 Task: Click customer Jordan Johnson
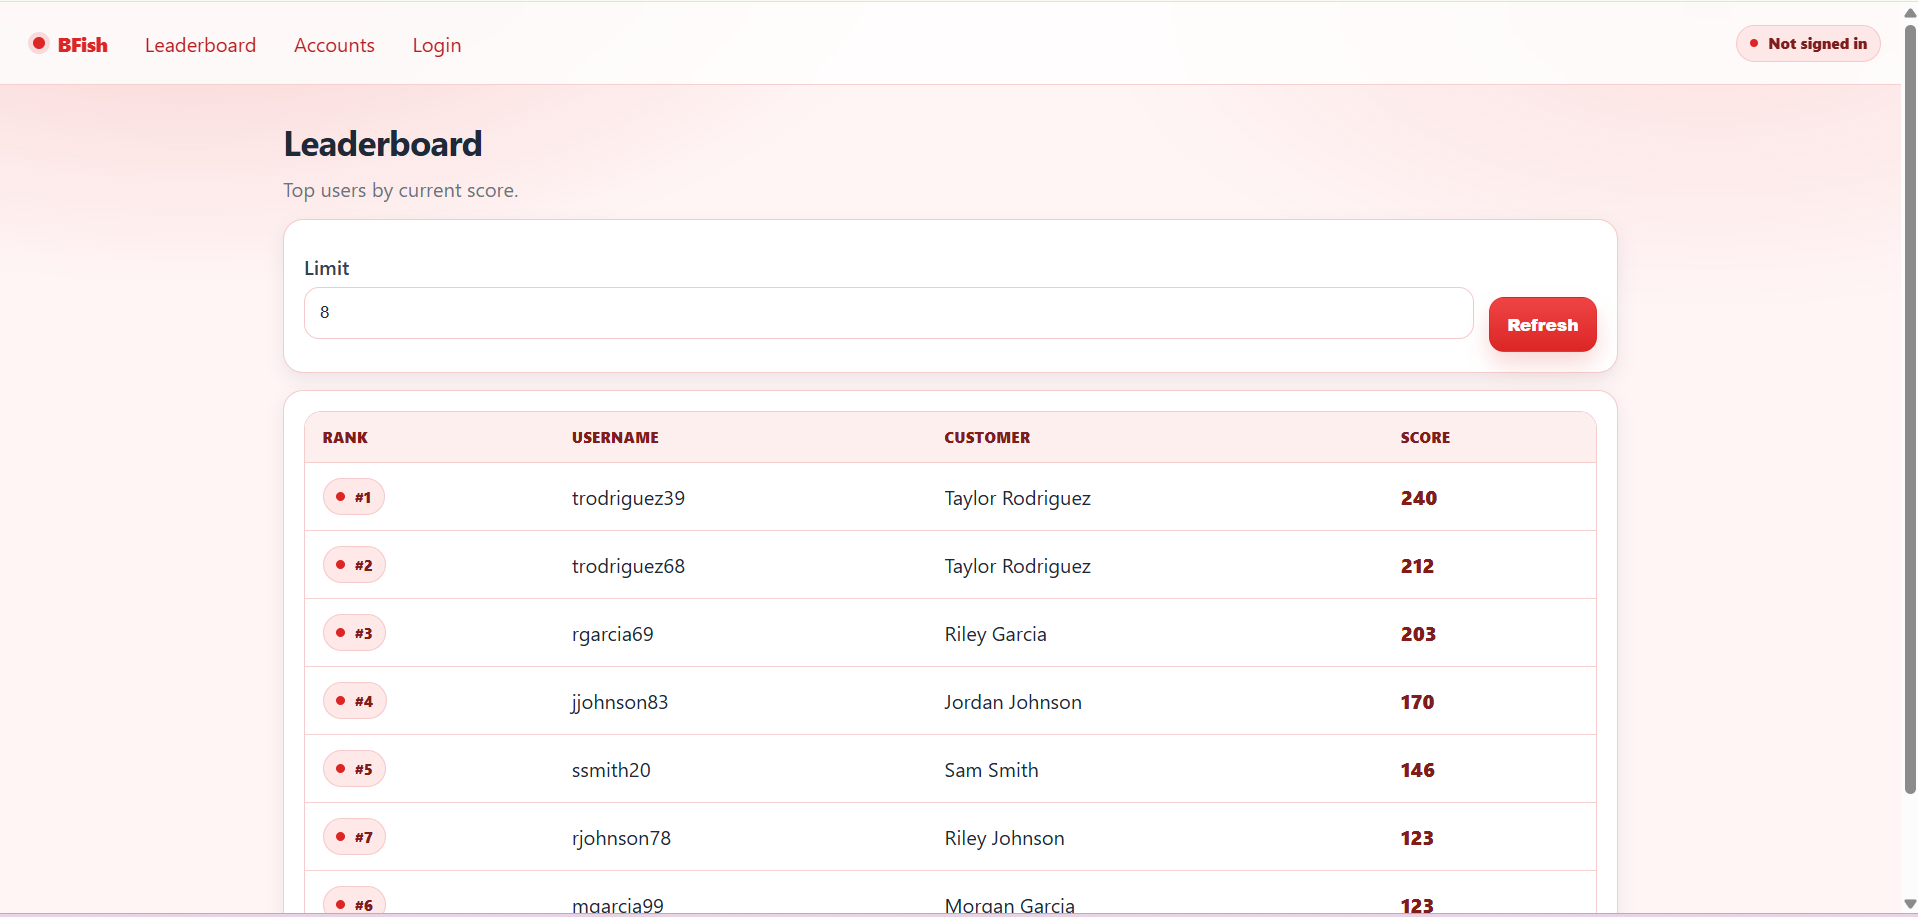pos(1013,702)
